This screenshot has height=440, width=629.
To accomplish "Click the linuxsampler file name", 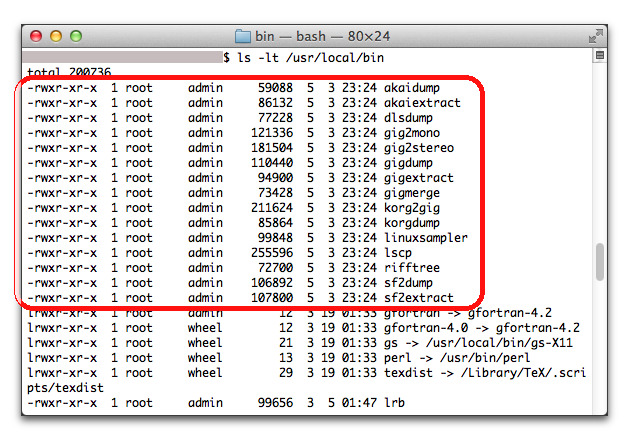I will [x=427, y=238].
